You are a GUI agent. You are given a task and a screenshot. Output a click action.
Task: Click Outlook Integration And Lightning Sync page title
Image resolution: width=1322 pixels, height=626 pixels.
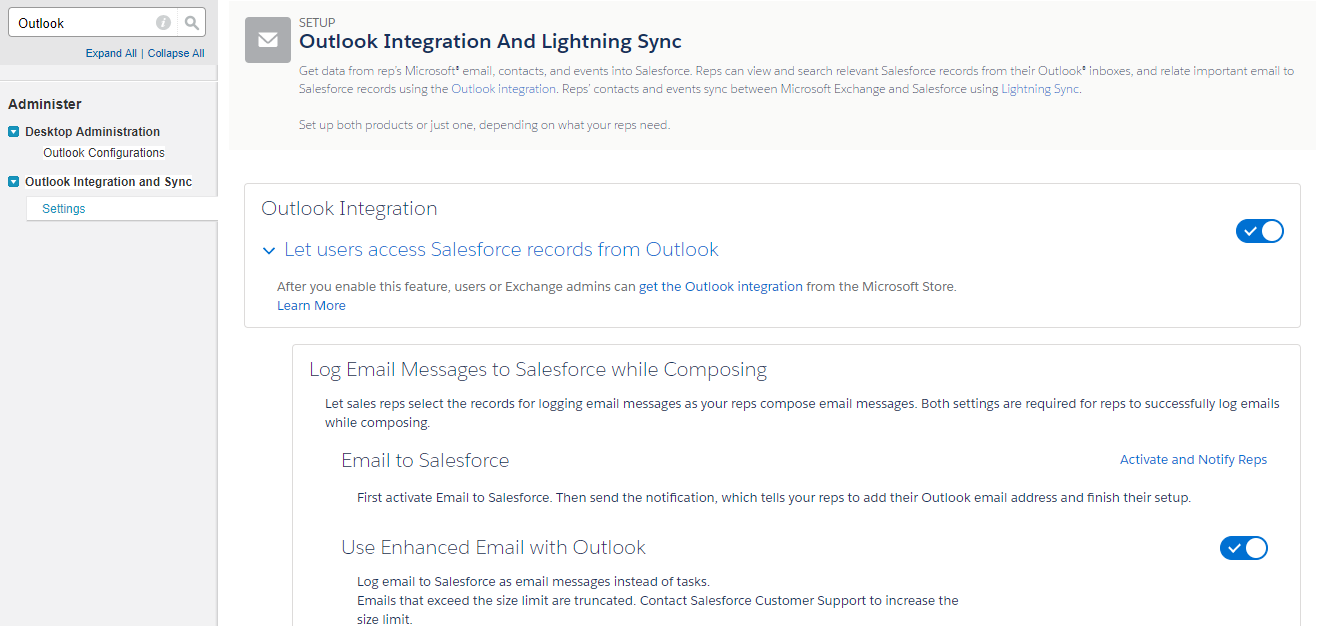click(490, 42)
